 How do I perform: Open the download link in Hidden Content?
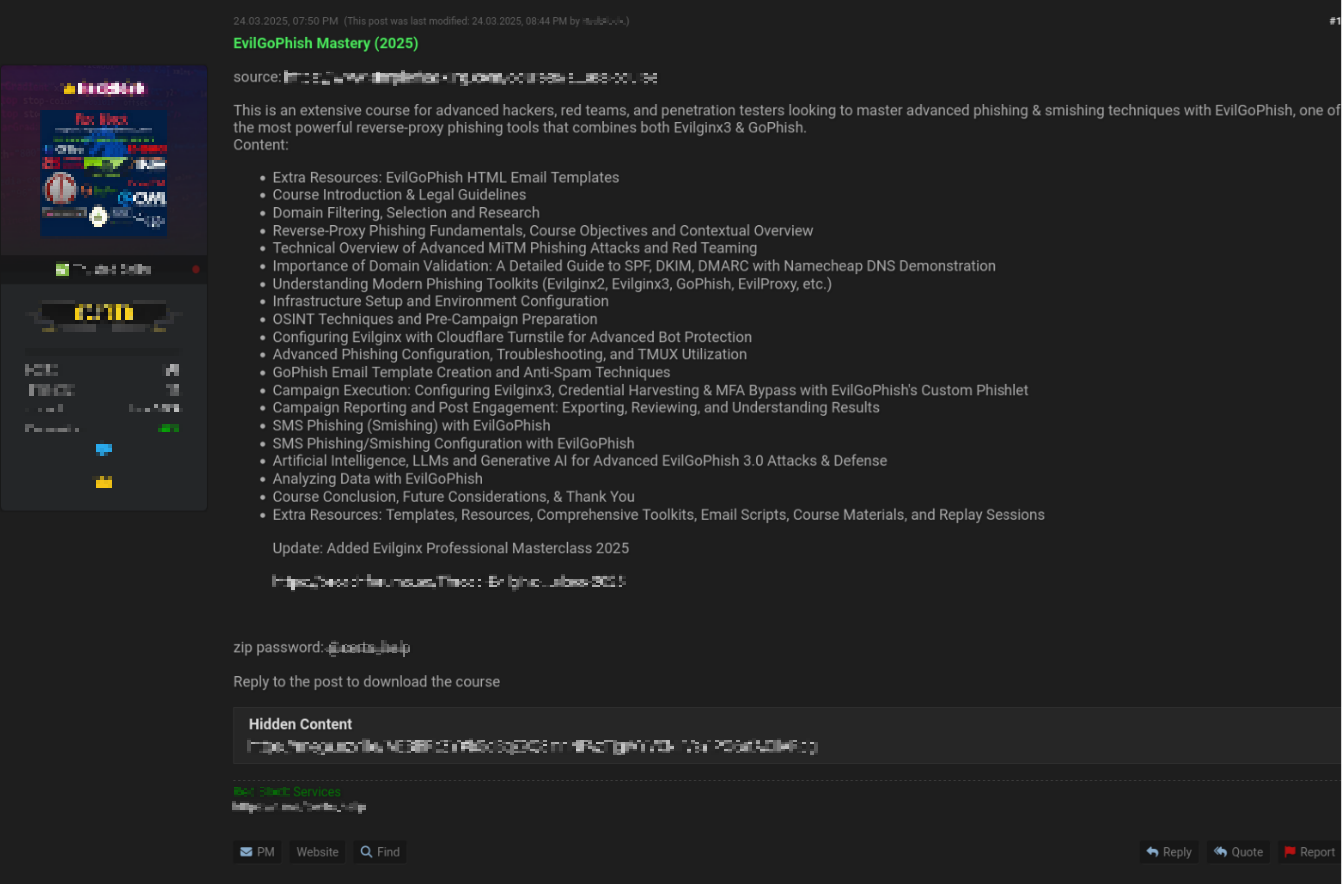point(533,746)
